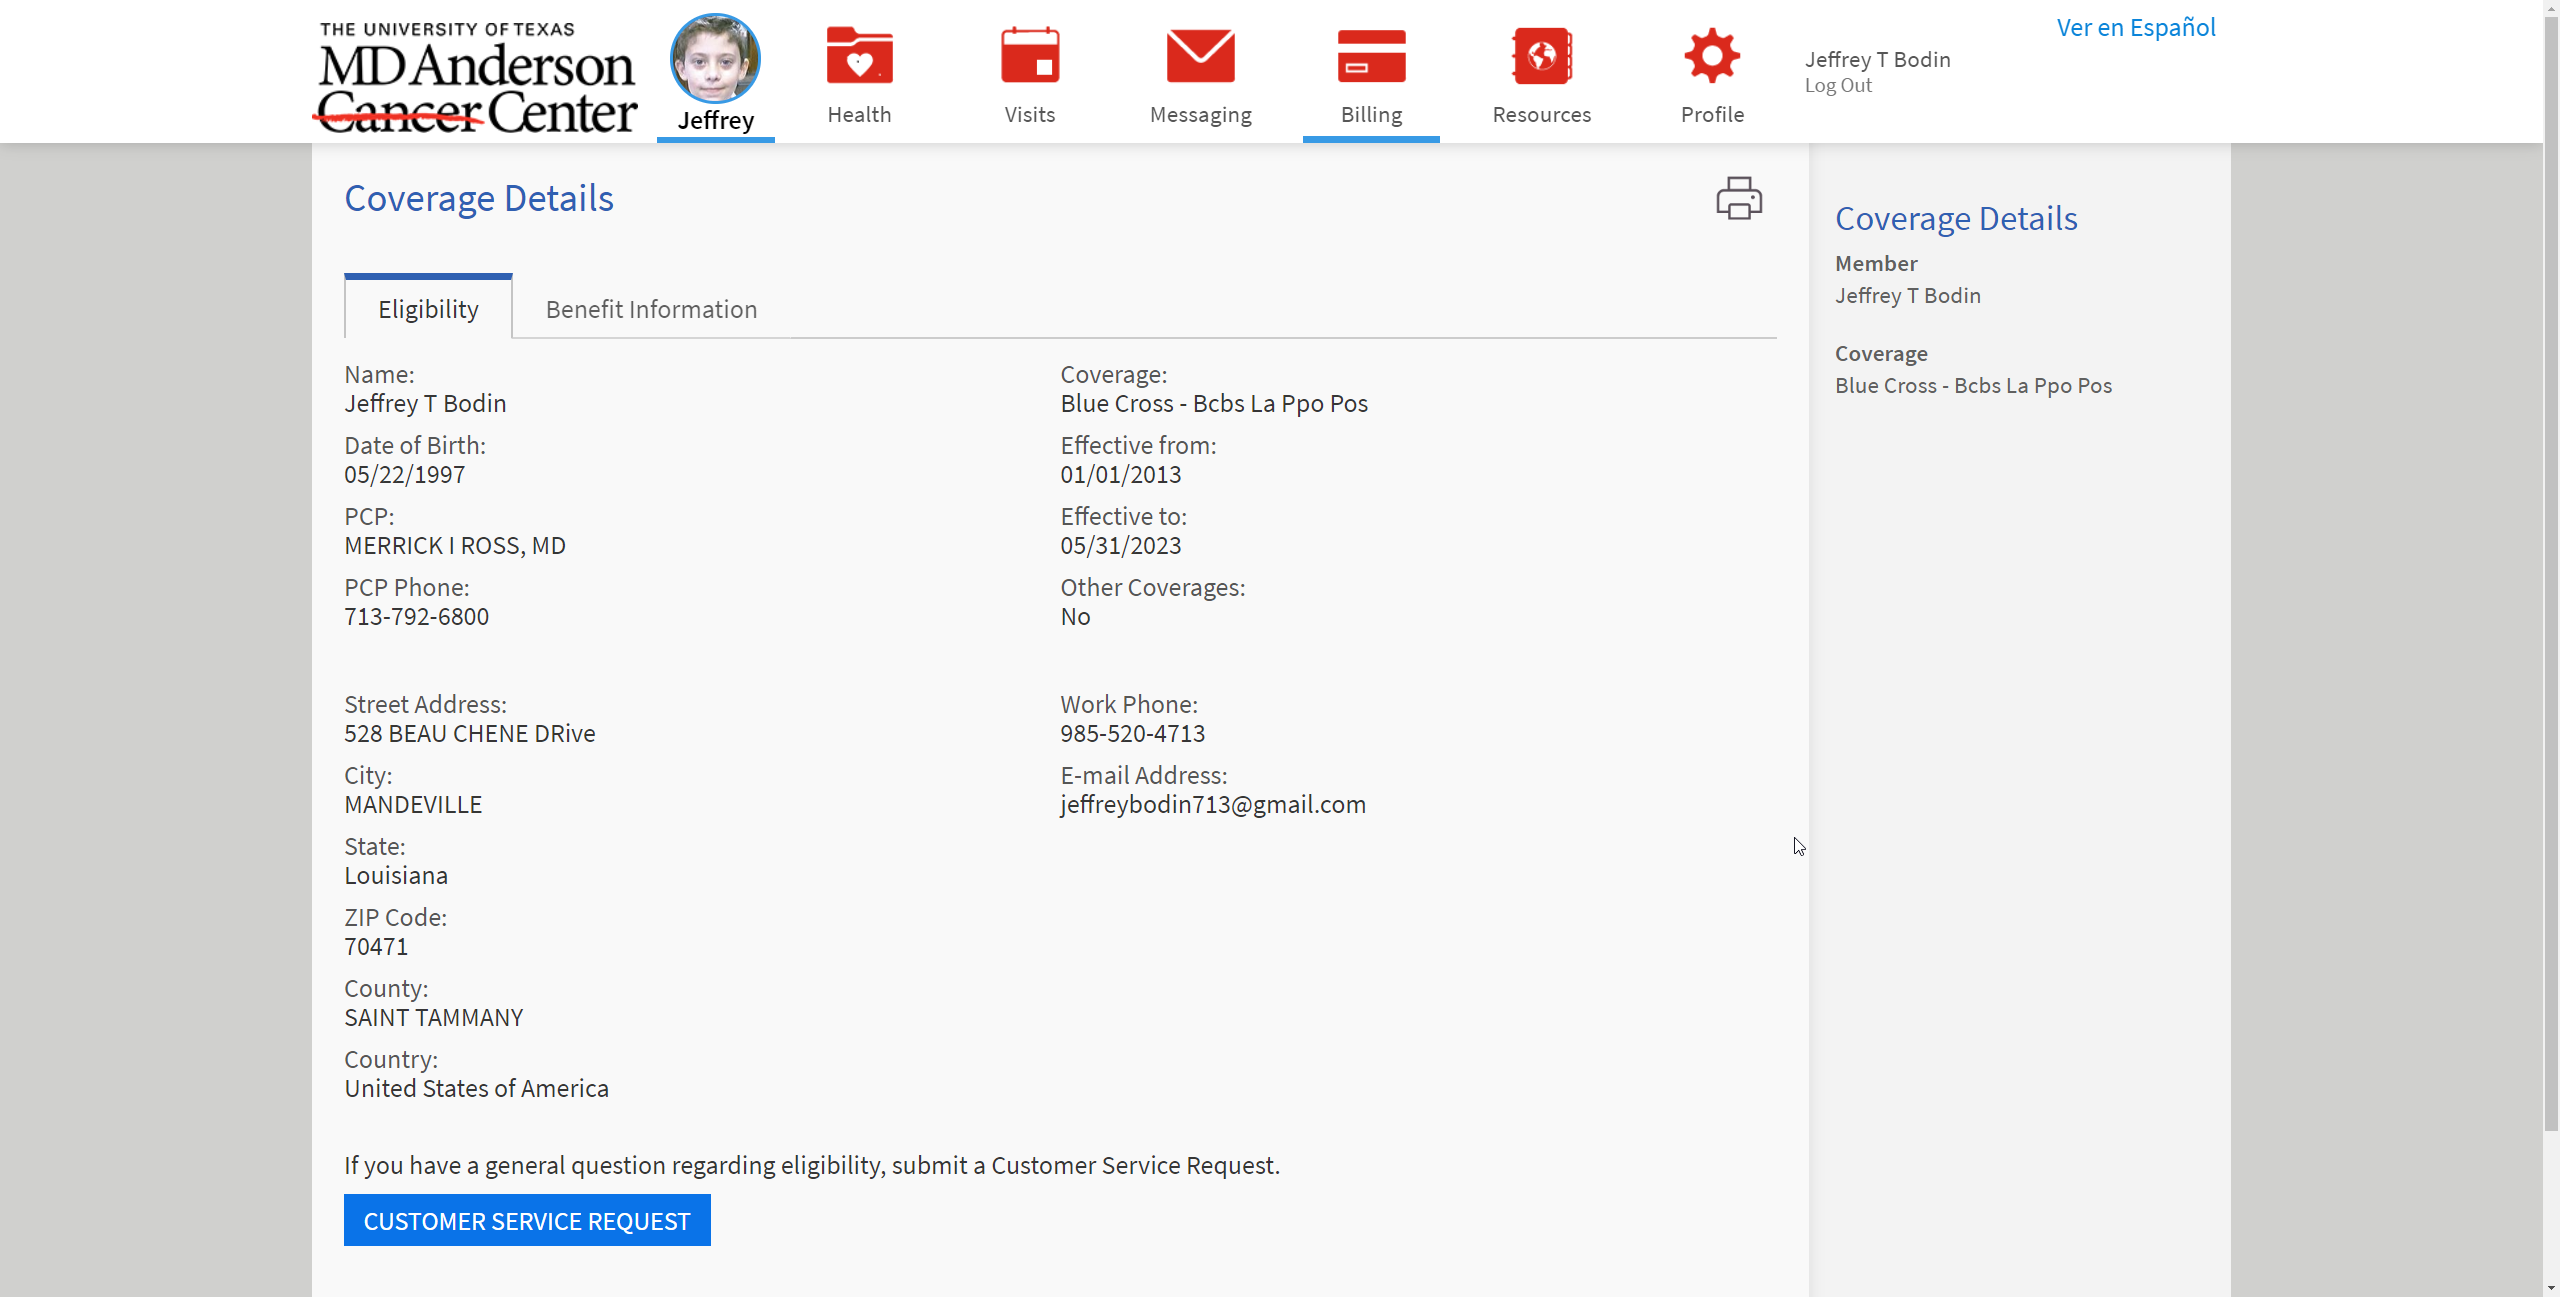The width and height of the screenshot is (2560, 1297).
Task: Switch language via Ver en Español
Action: click(2136, 28)
